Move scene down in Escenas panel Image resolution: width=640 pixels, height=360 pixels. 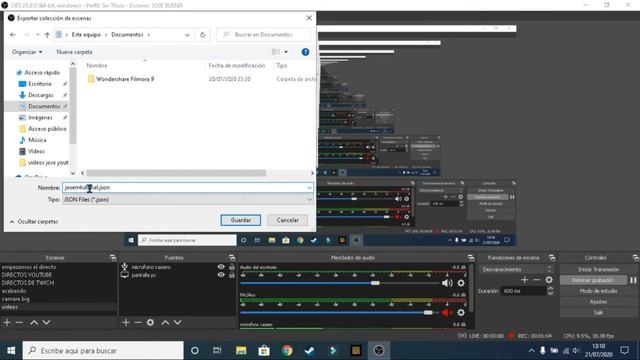coord(47,322)
